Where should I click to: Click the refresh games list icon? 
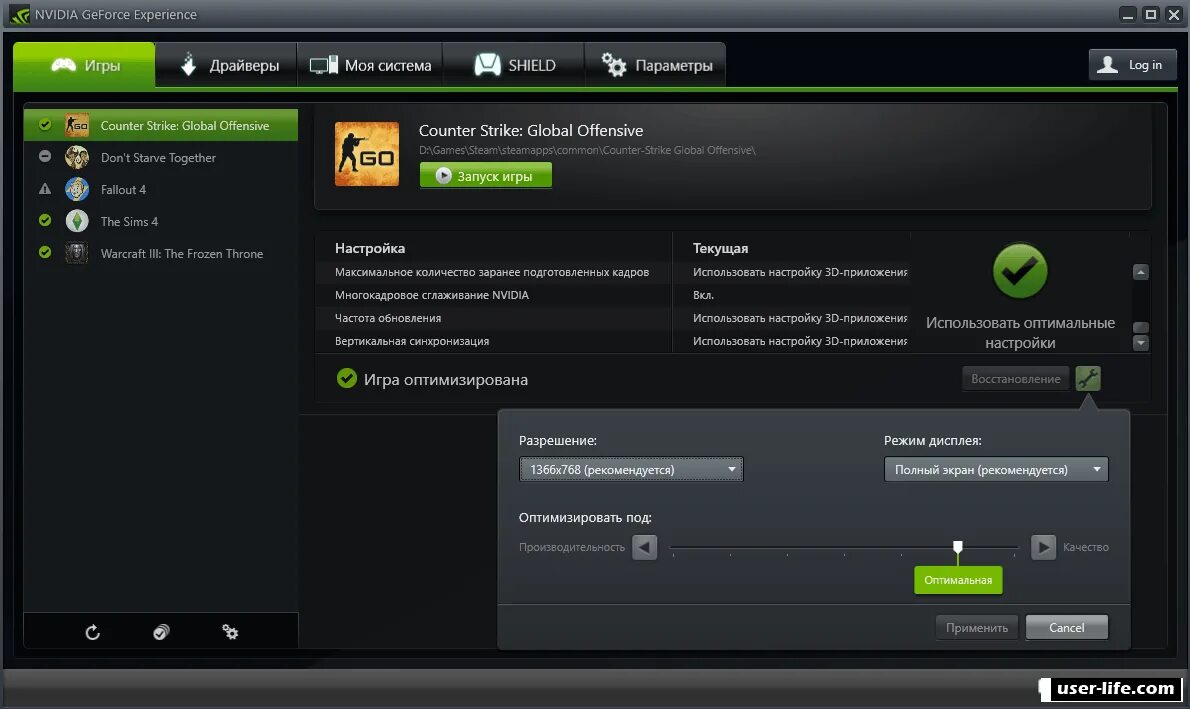click(92, 632)
